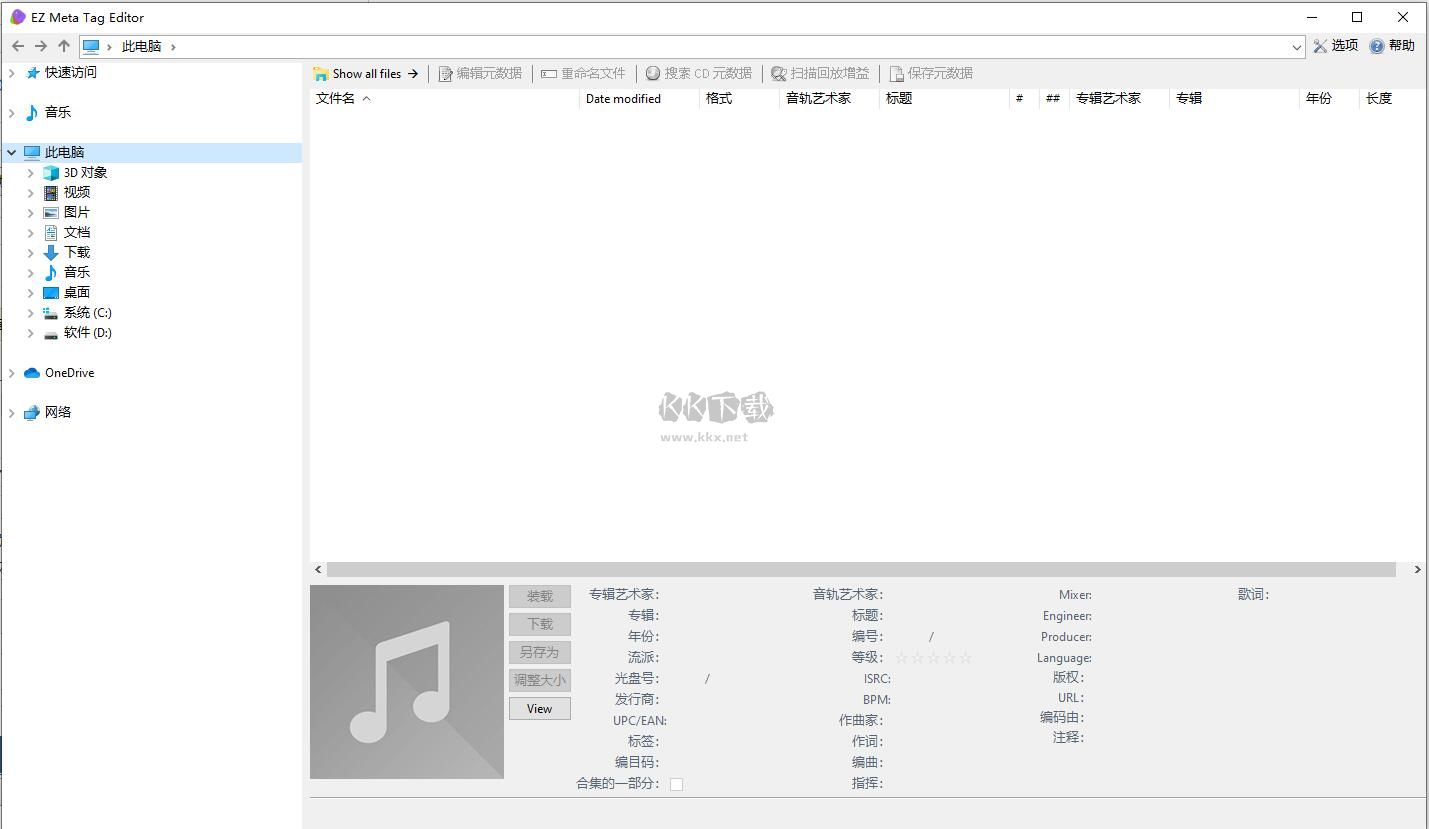Expand the 音乐 folder in the sidebar
Screen dimensions: 1429x829
[x=10, y=111]
